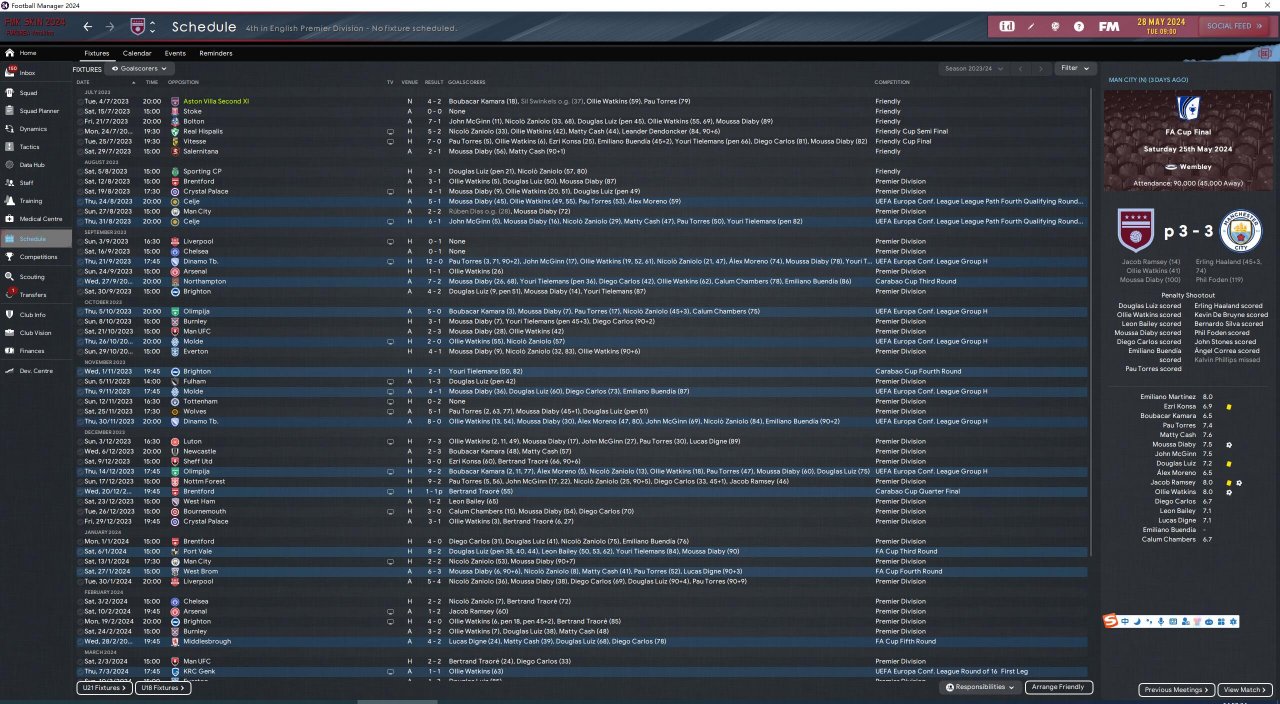Open the soft keyboard icon on Sogou toolbar
This screenshot has width=1280, height=704.
(1172, 622)
